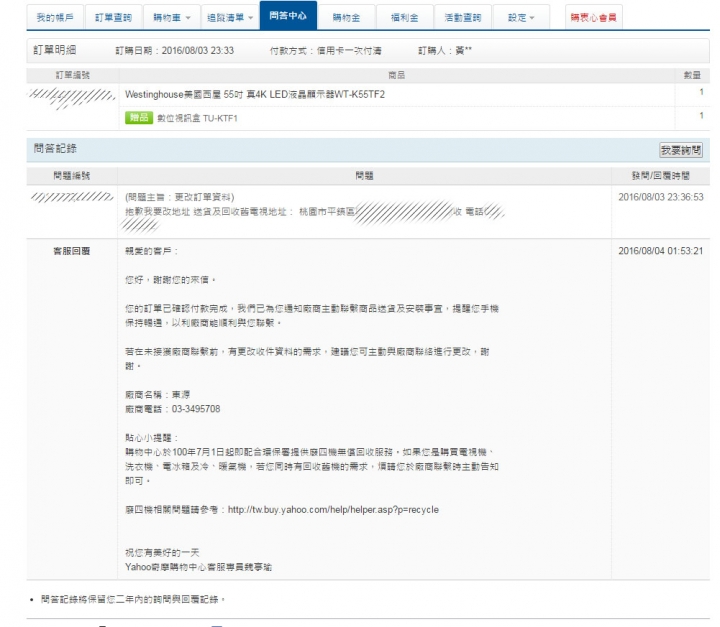Click the 發問/回覆時間 column header
The width and height of the screenshot is (720, 627).
click(x=661, y=175)
